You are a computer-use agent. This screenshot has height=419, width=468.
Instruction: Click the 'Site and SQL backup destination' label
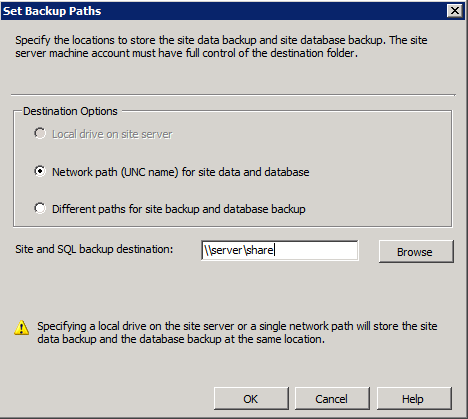[94, 249]
